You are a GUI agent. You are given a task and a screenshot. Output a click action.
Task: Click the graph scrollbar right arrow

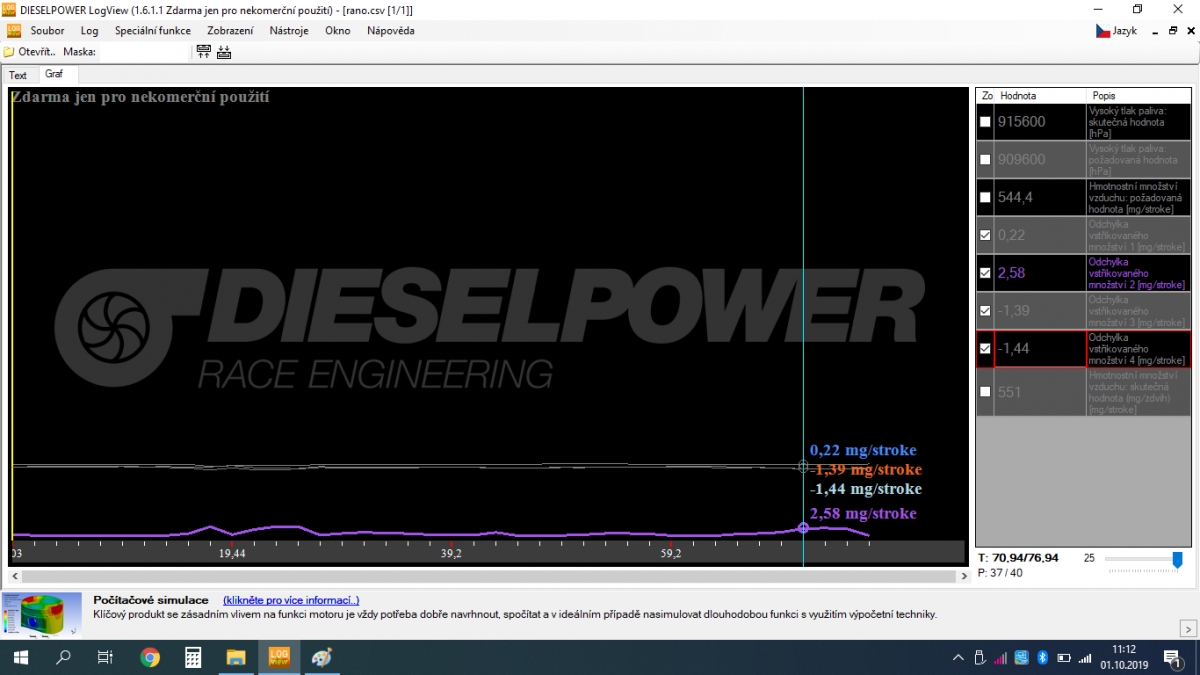964,576
